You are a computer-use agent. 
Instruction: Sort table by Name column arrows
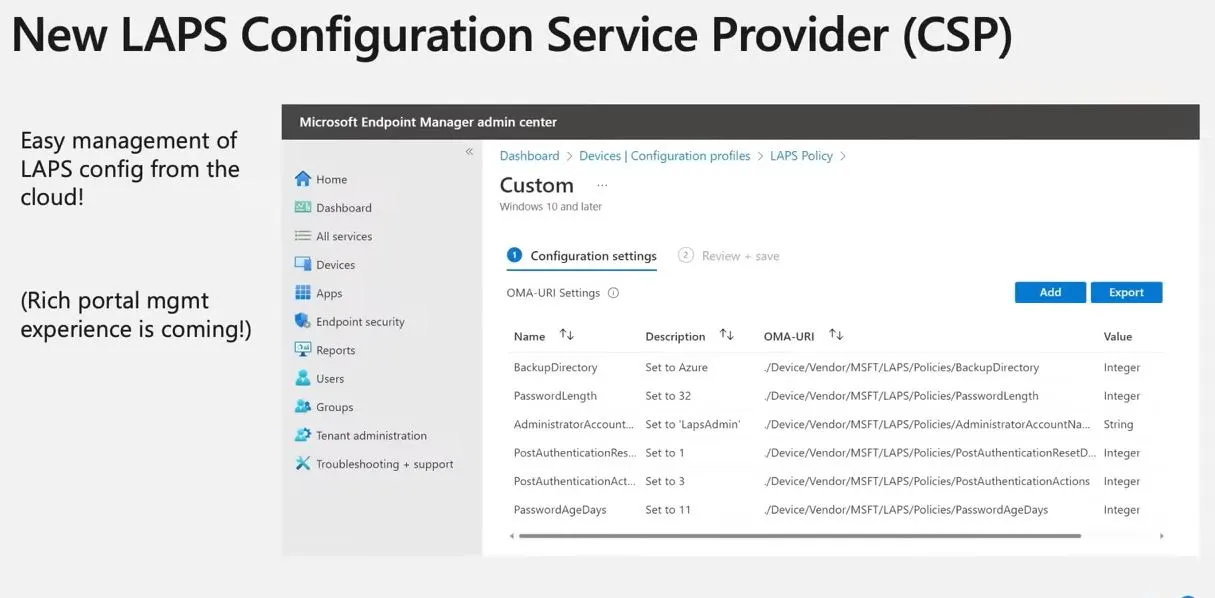coord(567,335)
